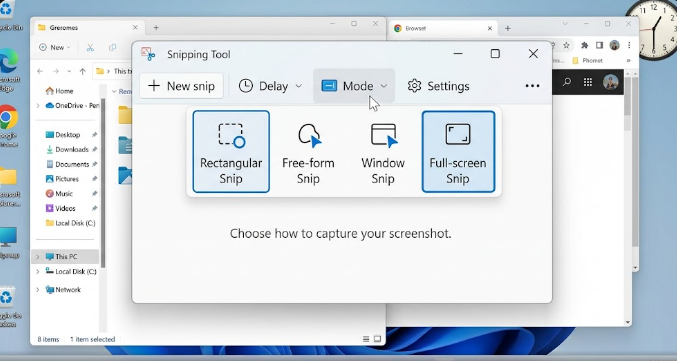The width and height of the screenshot is (677, 361).
Task: Toggle Chrome side panel icon
Action: pos(599,45)
